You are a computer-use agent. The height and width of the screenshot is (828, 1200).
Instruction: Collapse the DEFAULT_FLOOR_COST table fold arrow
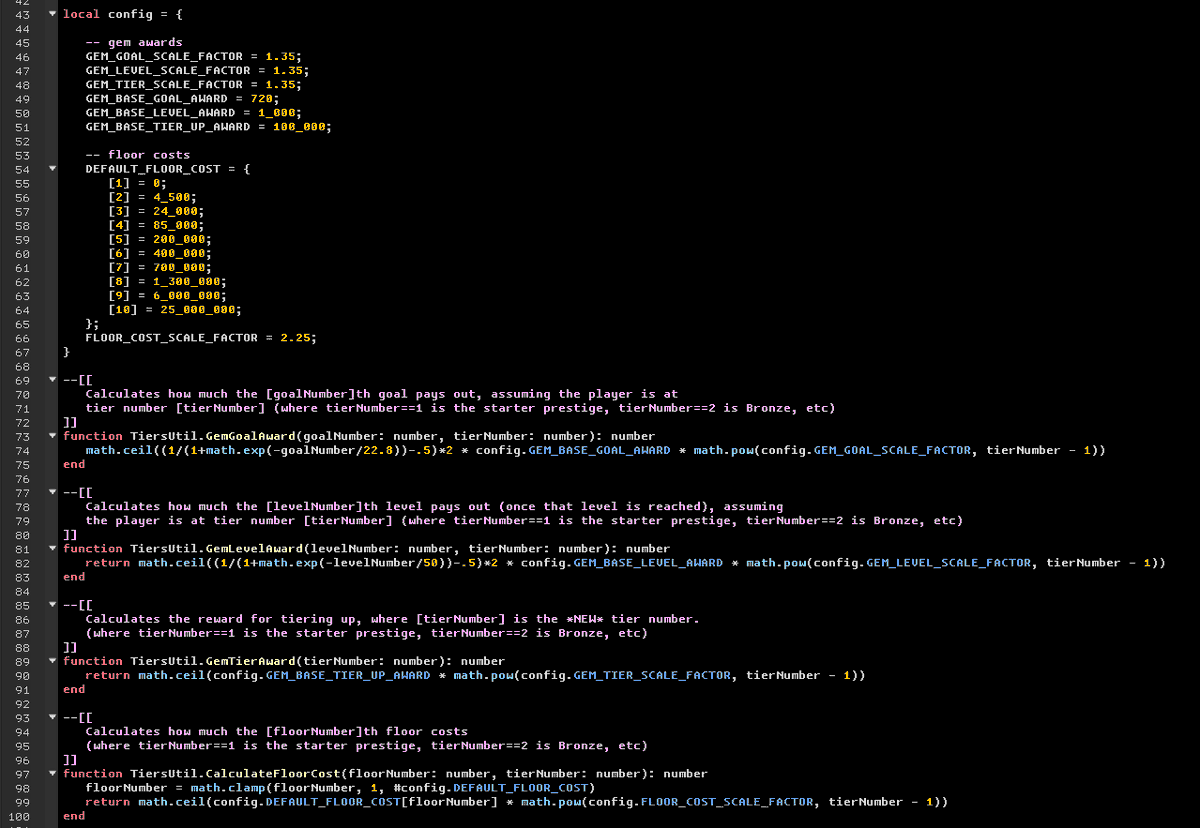[x=52, y=169]
